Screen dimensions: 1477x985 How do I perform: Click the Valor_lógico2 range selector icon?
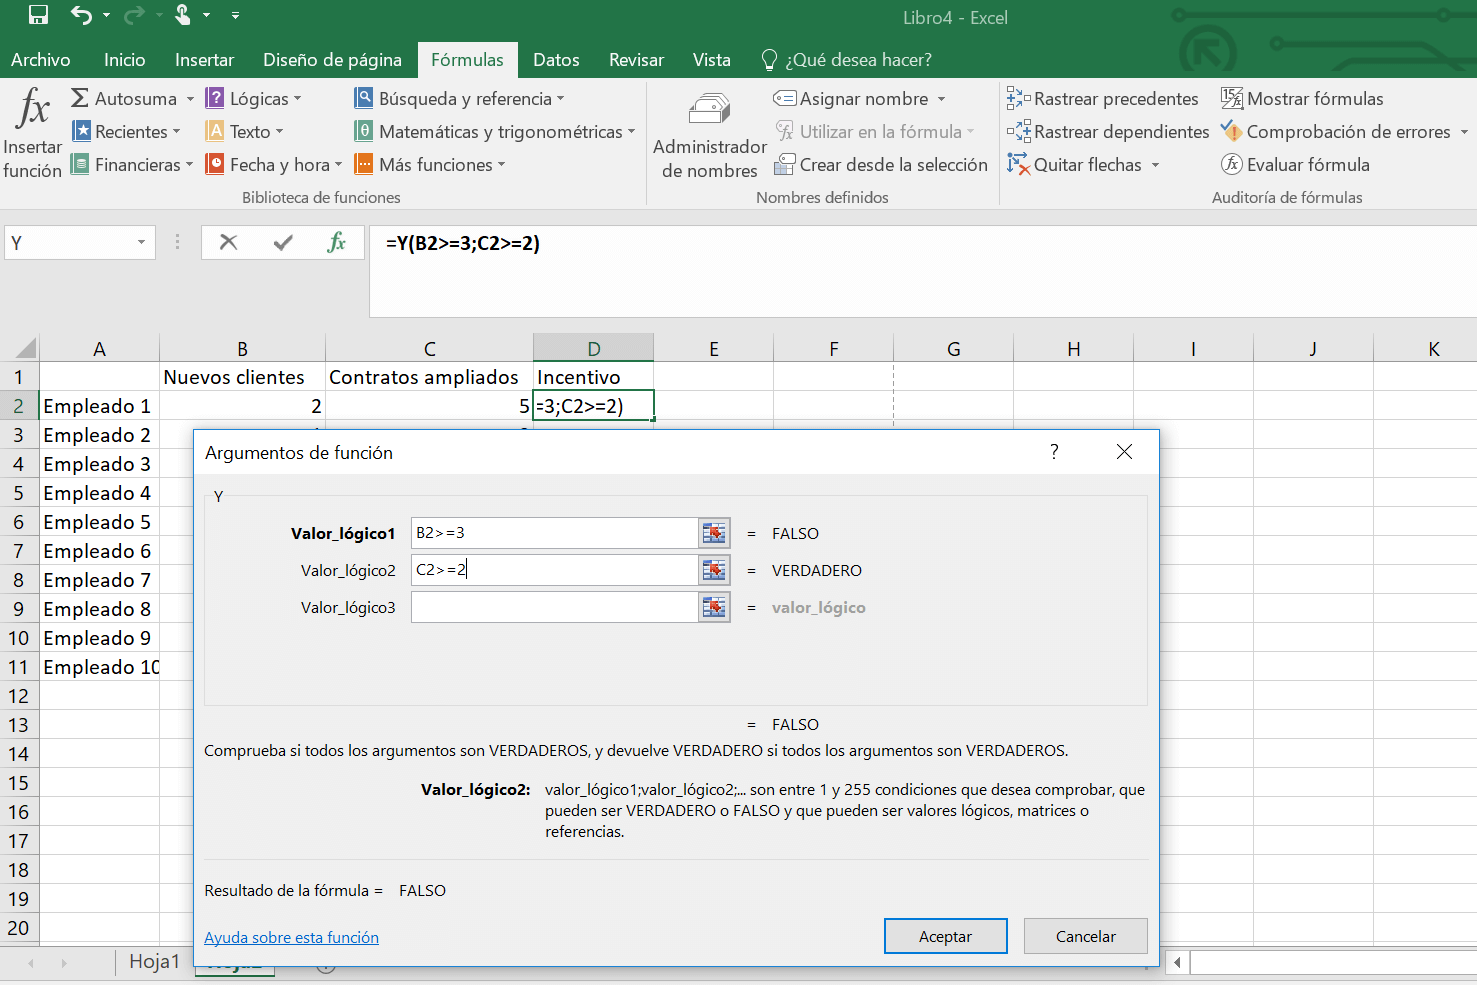[714, 570]
